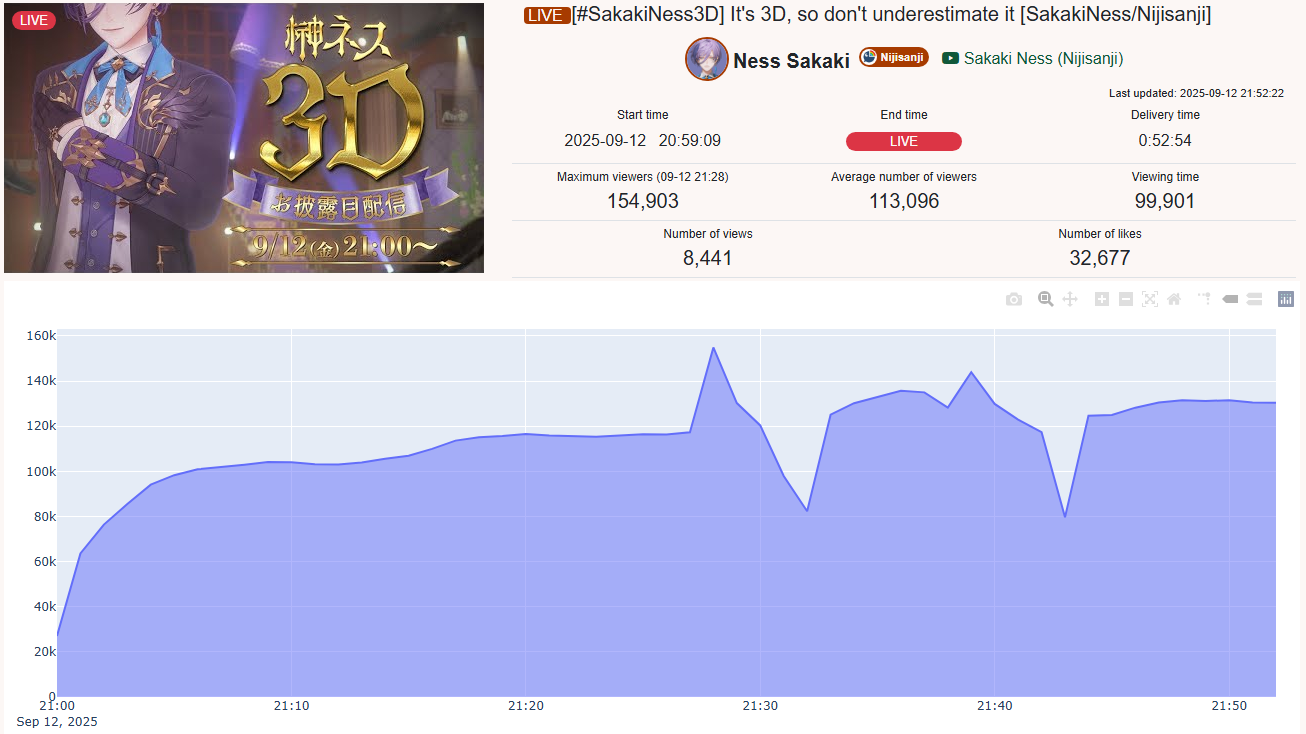The image size is (1306, 734).
Task: Click the number of views 8,441
Action: point(708,258)
